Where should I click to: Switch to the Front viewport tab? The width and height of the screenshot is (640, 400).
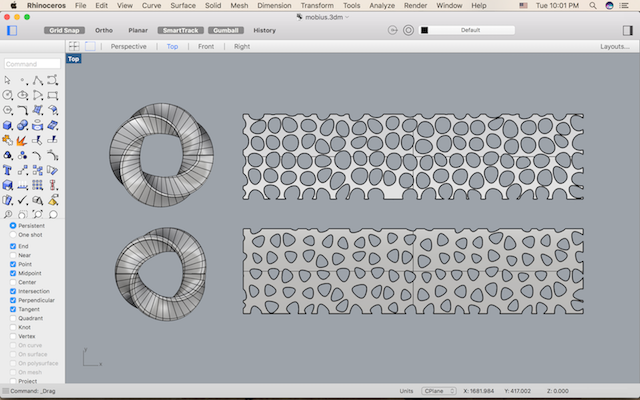(206, 47)
